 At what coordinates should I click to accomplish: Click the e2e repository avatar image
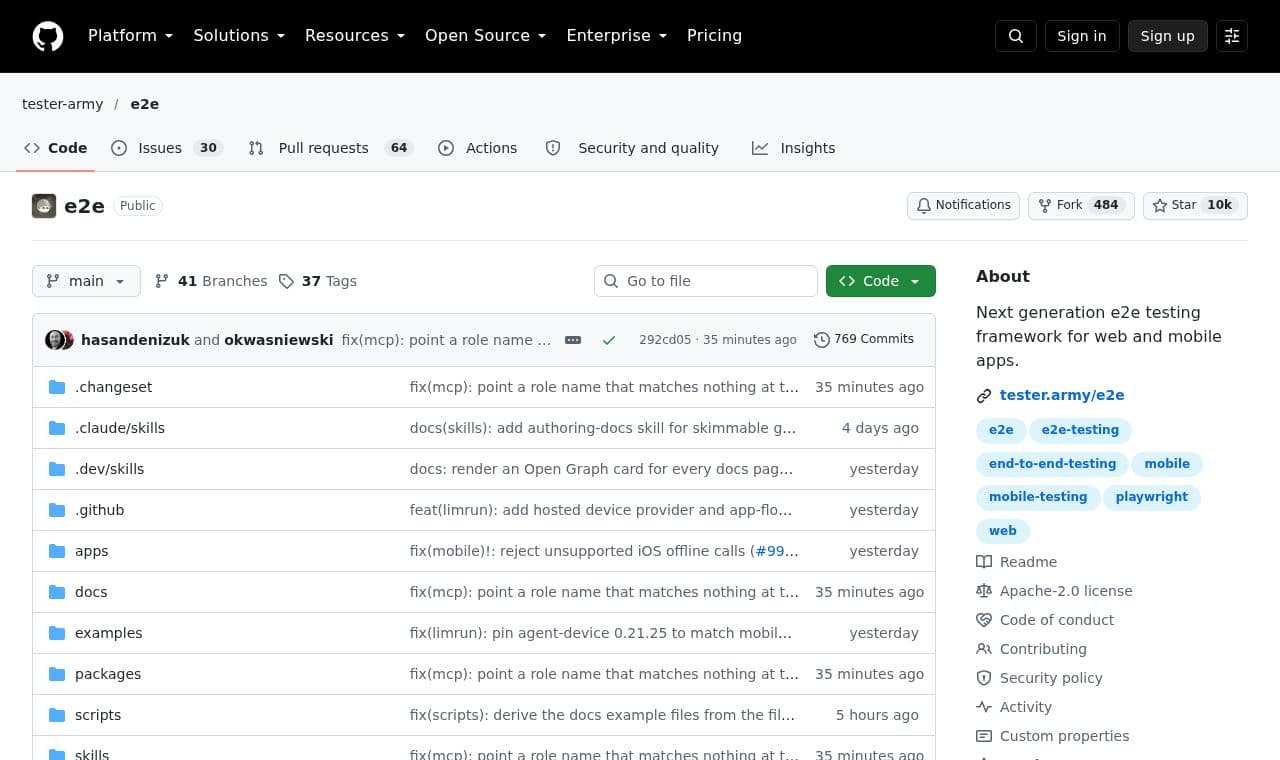(44, 206)
